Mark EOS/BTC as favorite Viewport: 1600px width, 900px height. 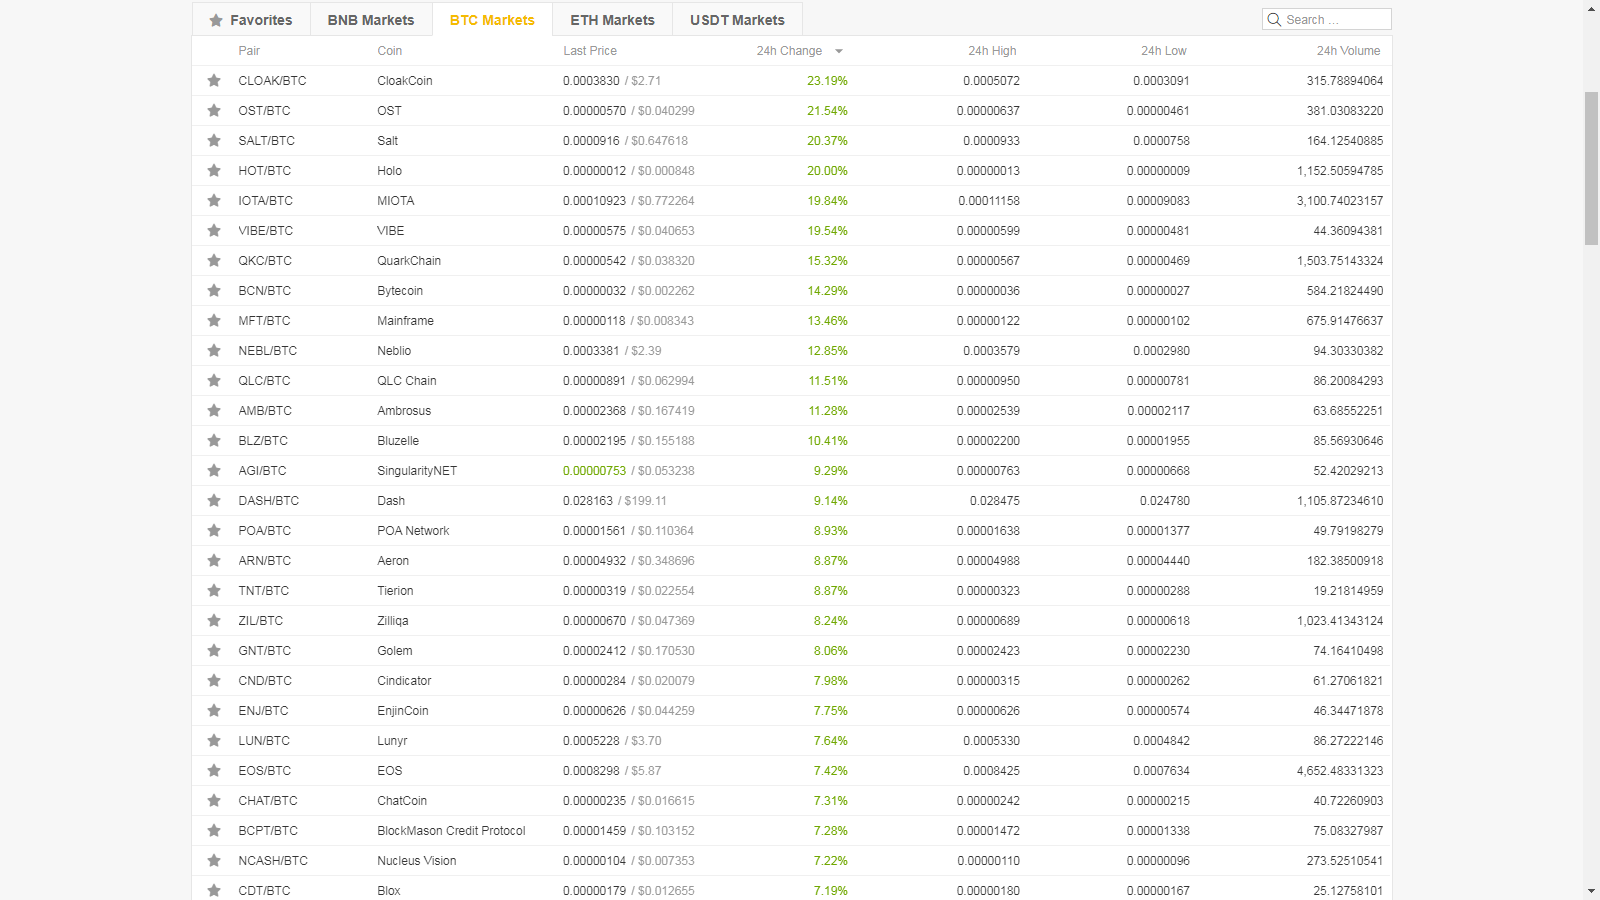pos(214,771)
